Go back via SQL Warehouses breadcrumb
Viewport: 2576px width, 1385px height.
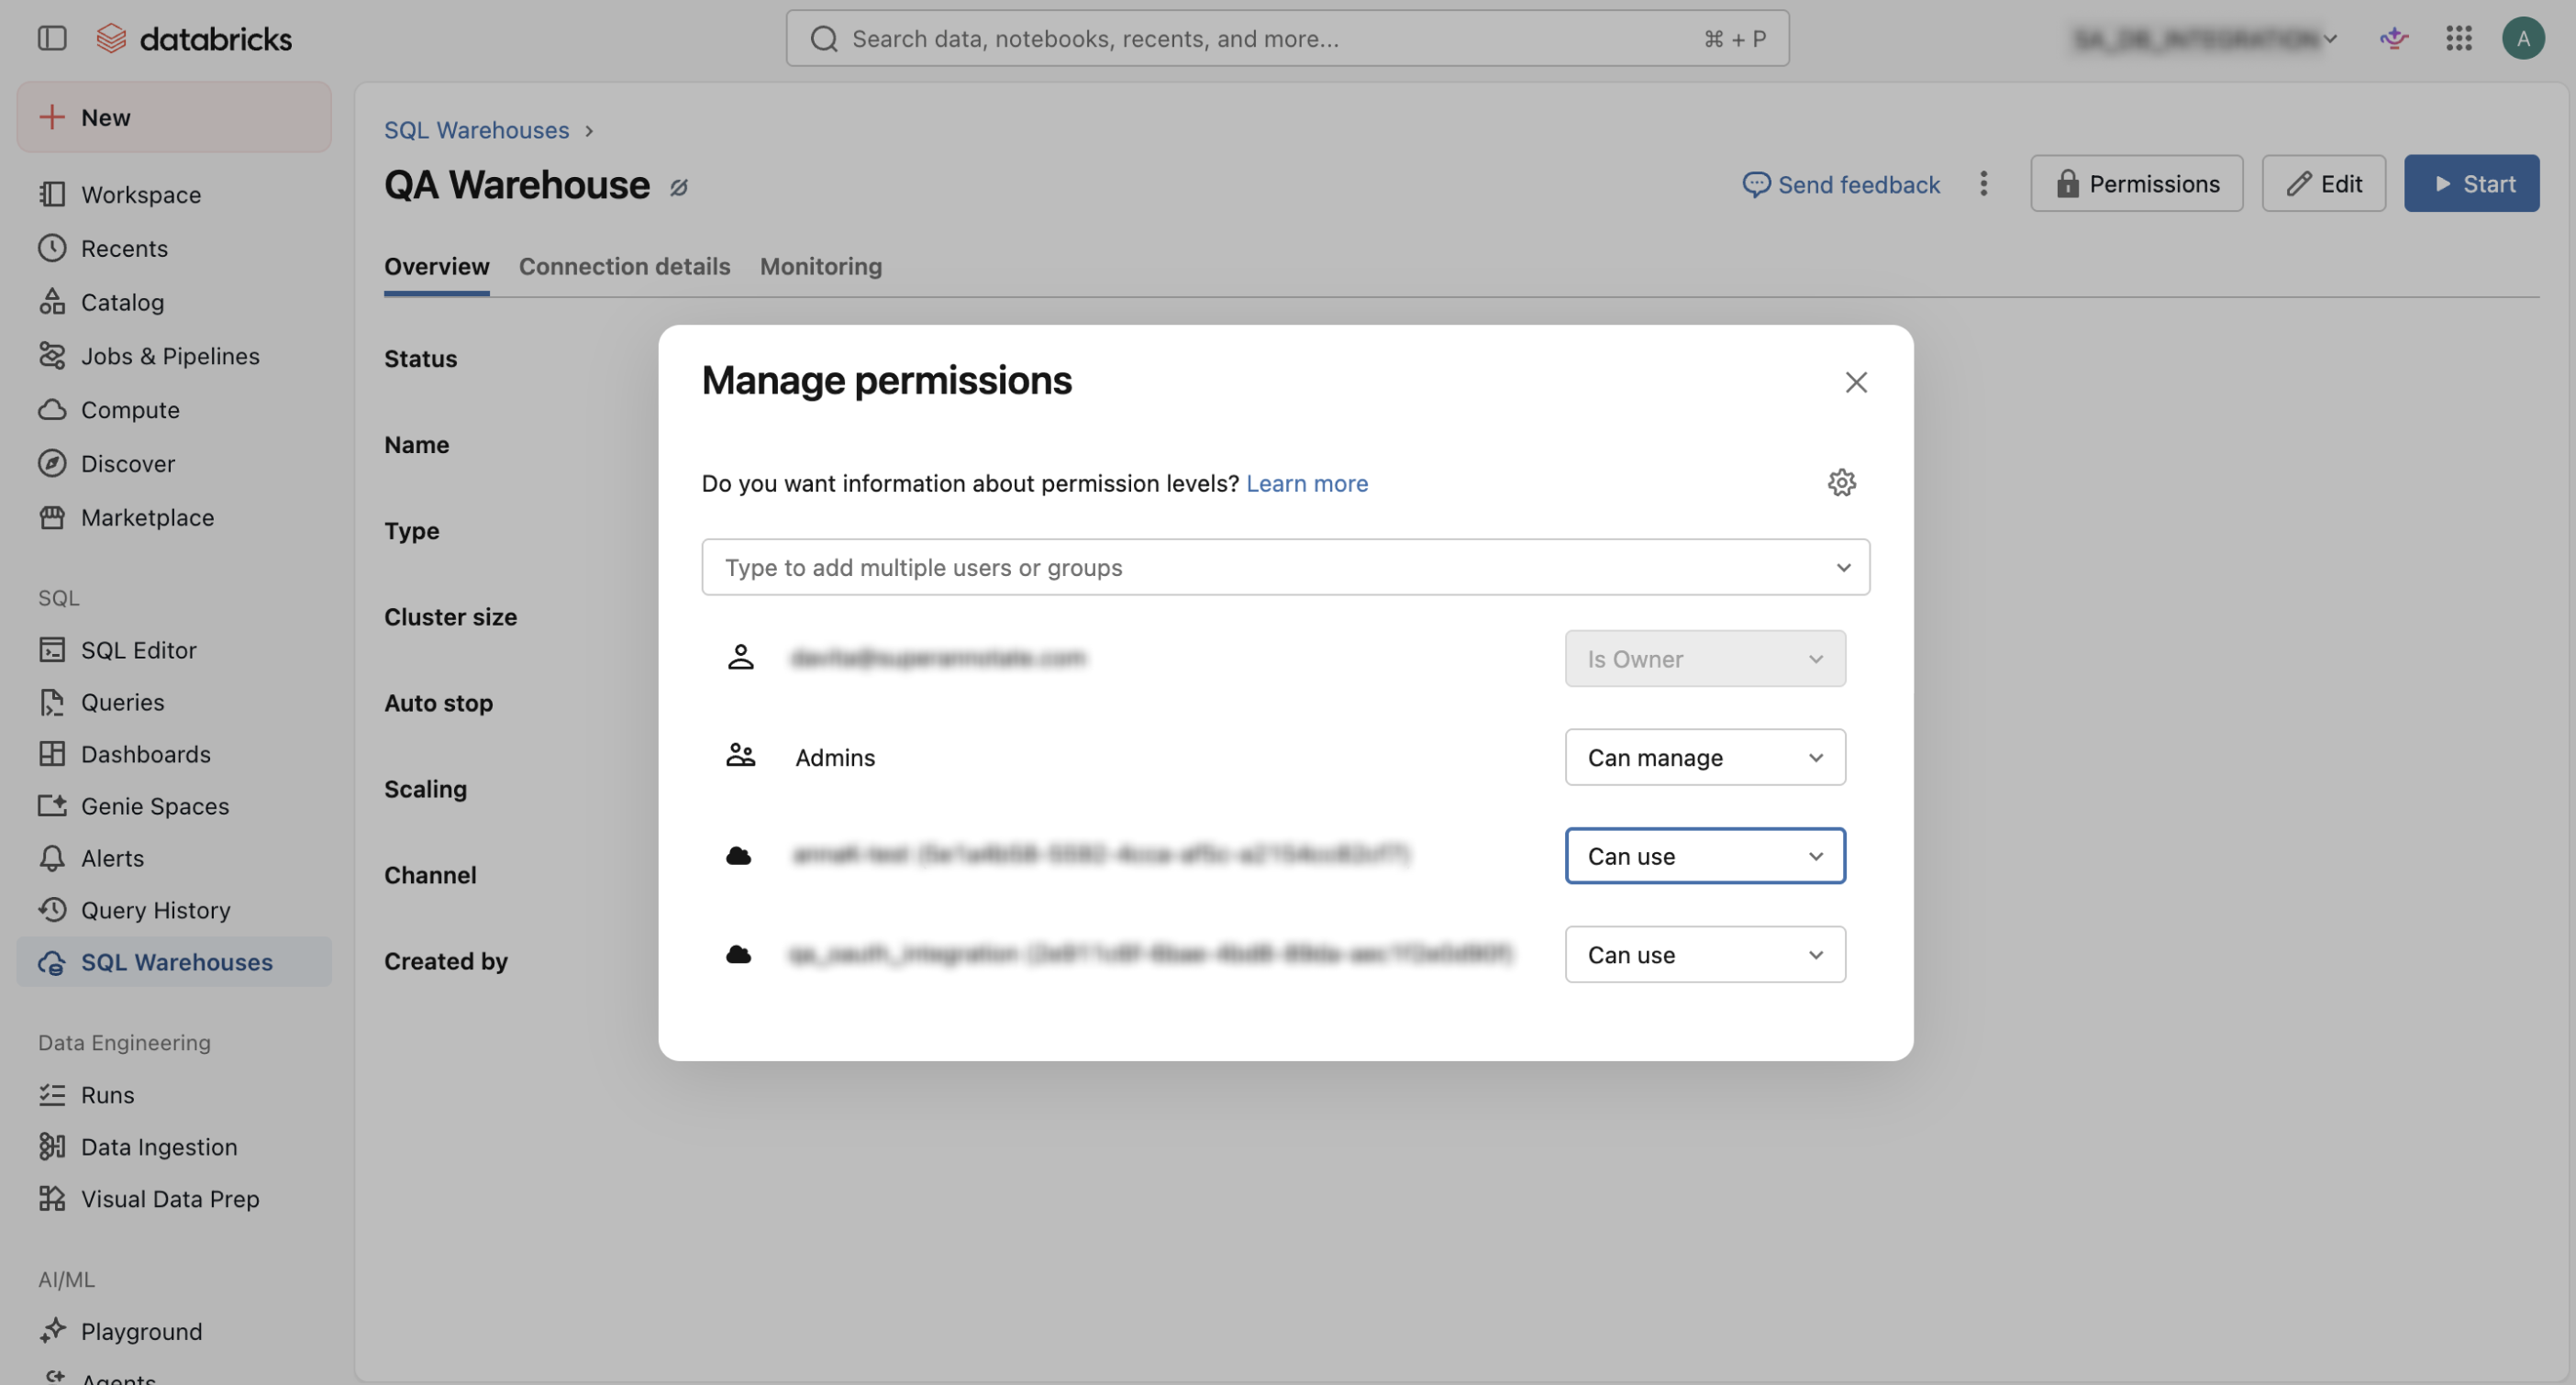tap(476, 130)
